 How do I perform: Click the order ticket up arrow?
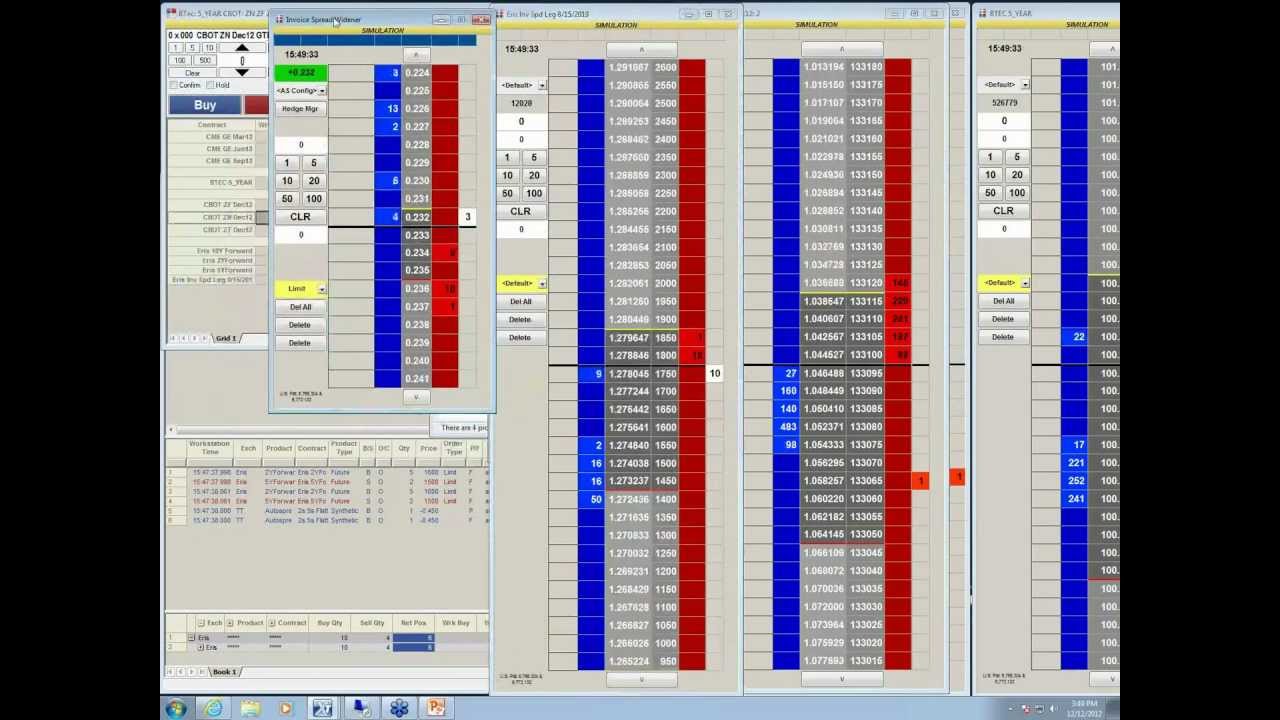242,48
